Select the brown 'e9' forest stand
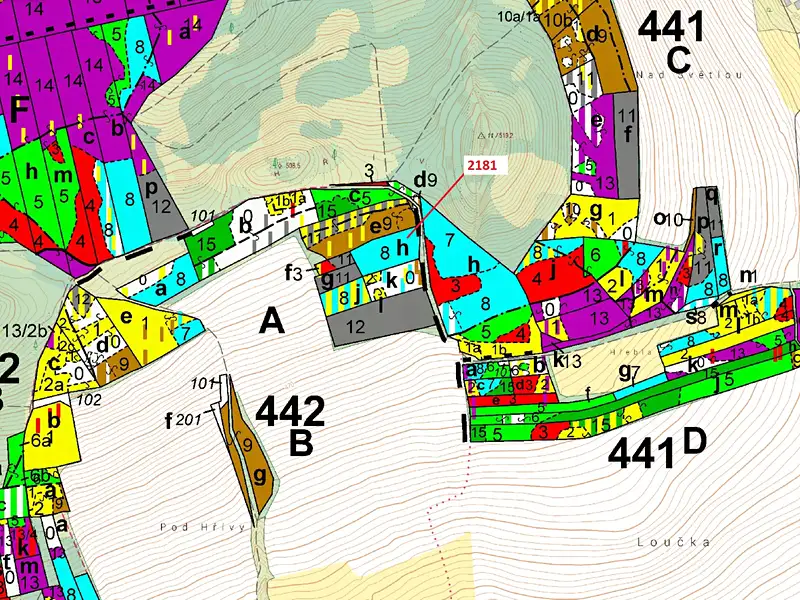The image size is (800, 600). (375, 231)
